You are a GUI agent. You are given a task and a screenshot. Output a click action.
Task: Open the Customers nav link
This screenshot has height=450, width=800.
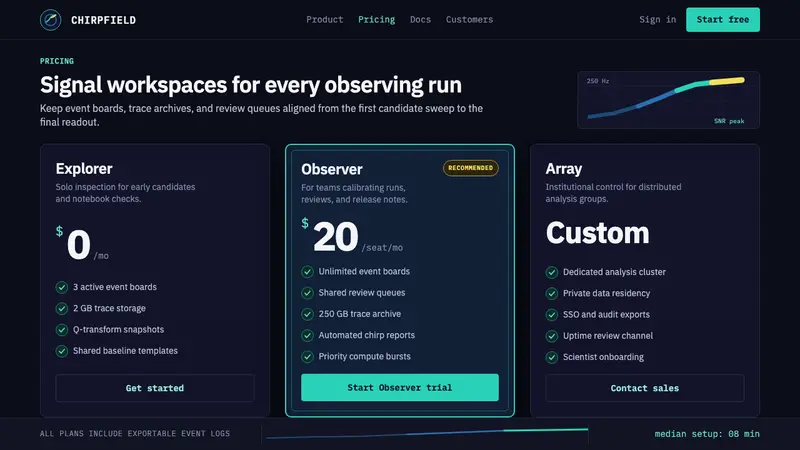click(469, 19)
